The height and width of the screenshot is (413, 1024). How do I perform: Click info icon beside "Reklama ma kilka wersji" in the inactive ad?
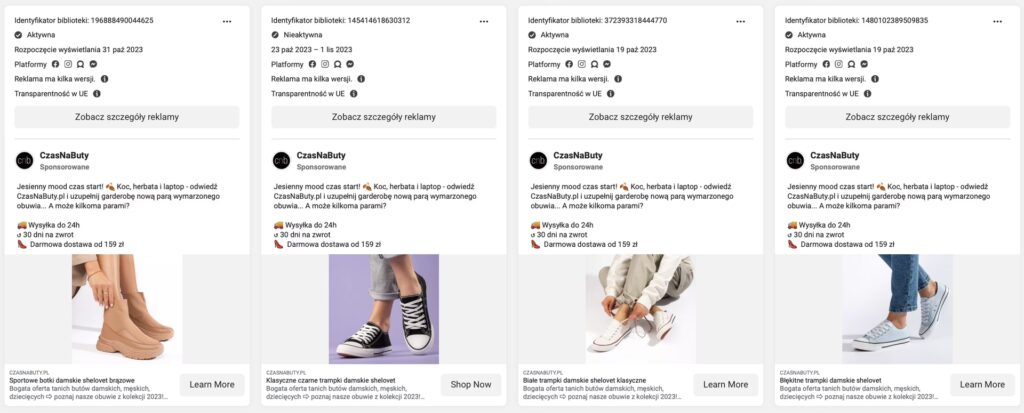pos(361,79)
